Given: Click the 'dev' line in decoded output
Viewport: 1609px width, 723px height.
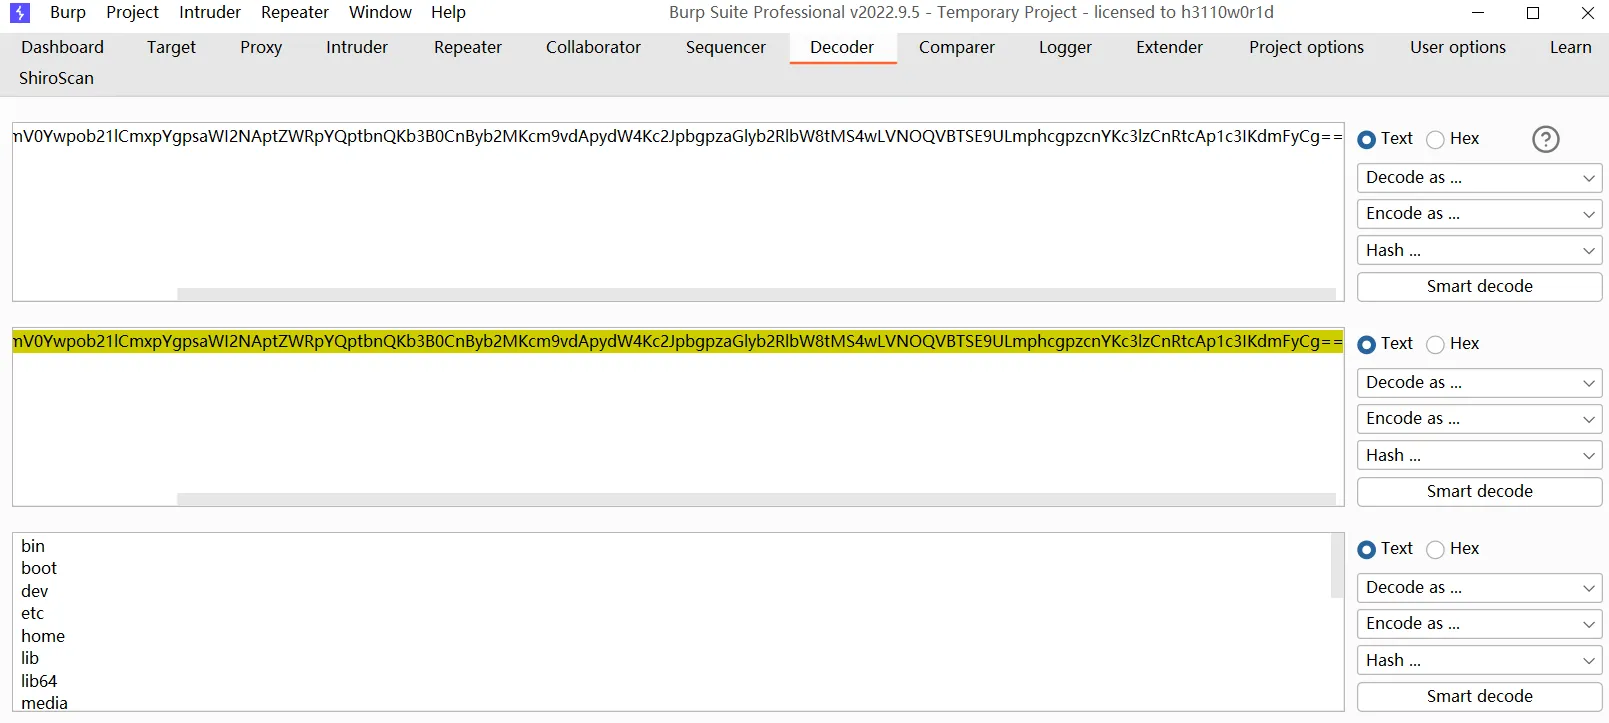Looking at the screenshot, I should (x=35, y=591).
